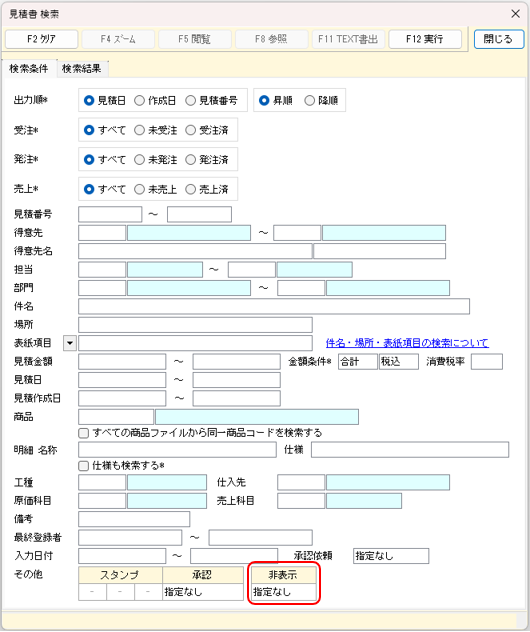Open 件名・場所・表紙項目の検索について link
This screenshot has height=632, width=530.
[x=407, y=343]
